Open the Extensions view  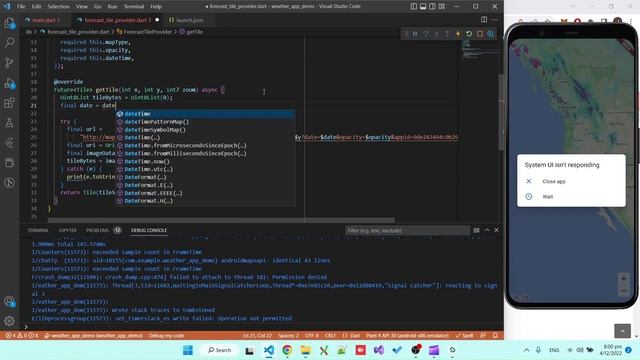pyautogui.click(x=9, y=103)
